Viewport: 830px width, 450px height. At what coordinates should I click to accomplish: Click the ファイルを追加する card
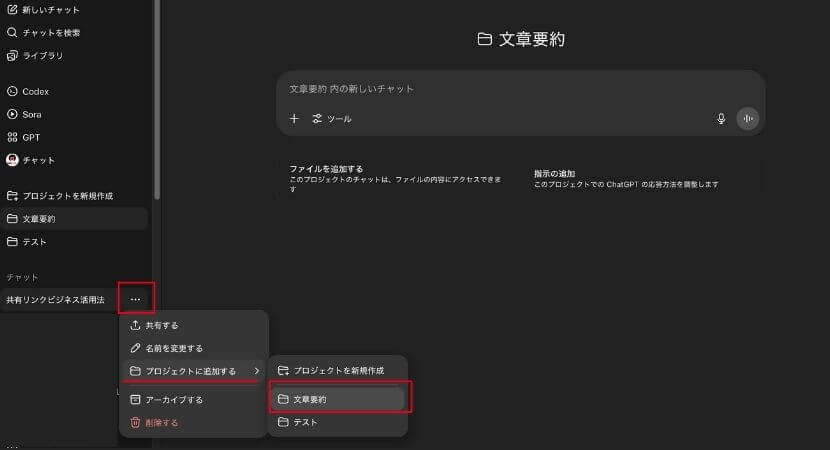coord(396,179)
